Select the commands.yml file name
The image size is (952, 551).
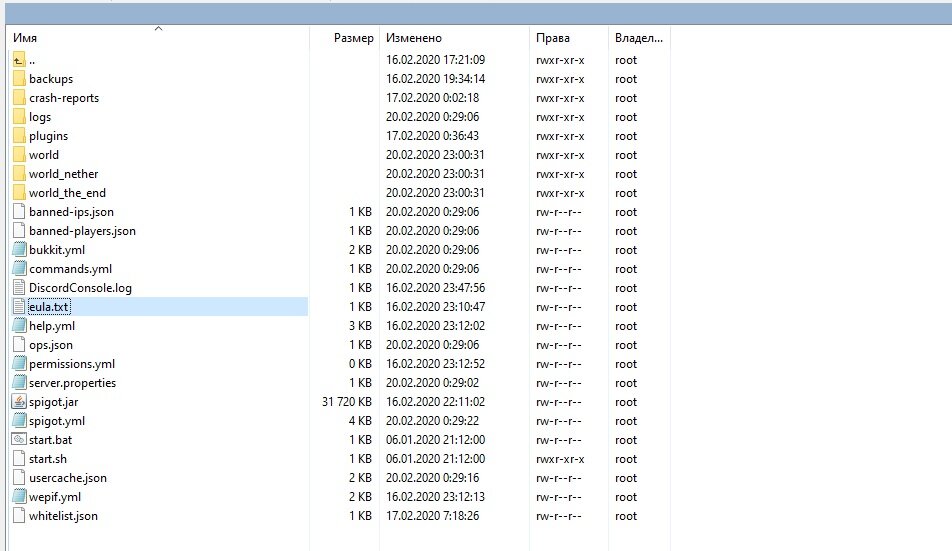pos(70,269)
